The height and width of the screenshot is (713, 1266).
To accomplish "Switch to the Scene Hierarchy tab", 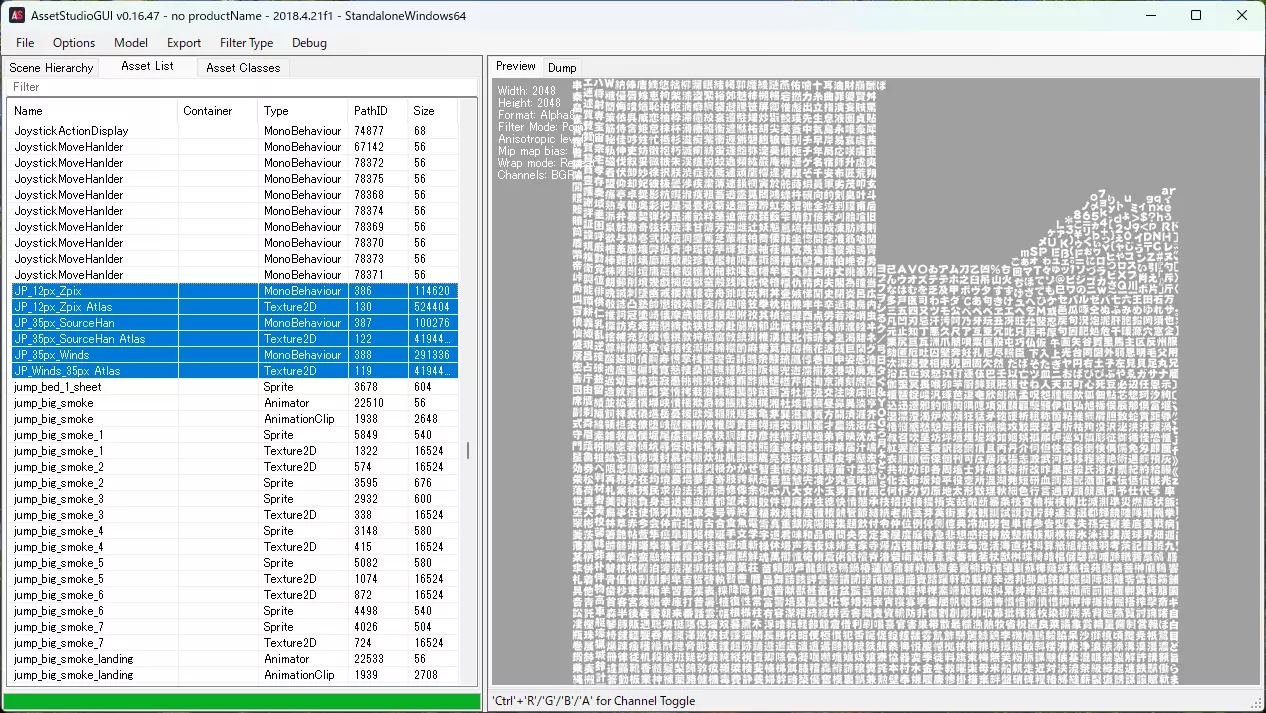I will pos(51,68).
